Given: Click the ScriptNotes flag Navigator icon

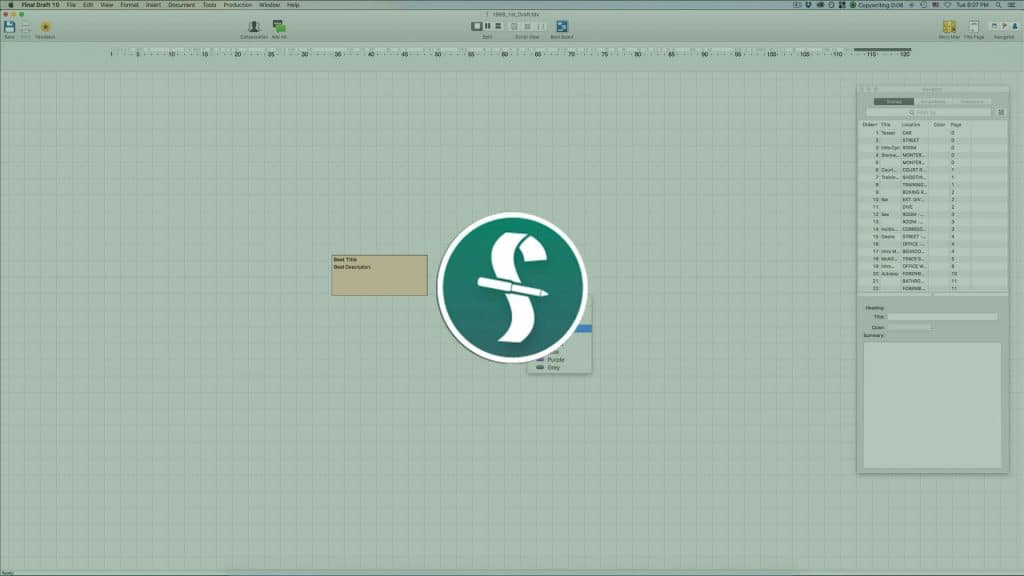Looking at the screenshot, I should click(1004, 27).
